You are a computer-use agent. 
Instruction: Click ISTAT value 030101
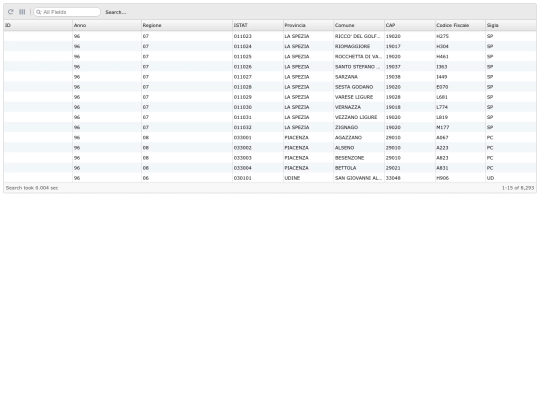pyautogui.click(x=242, y=178)
